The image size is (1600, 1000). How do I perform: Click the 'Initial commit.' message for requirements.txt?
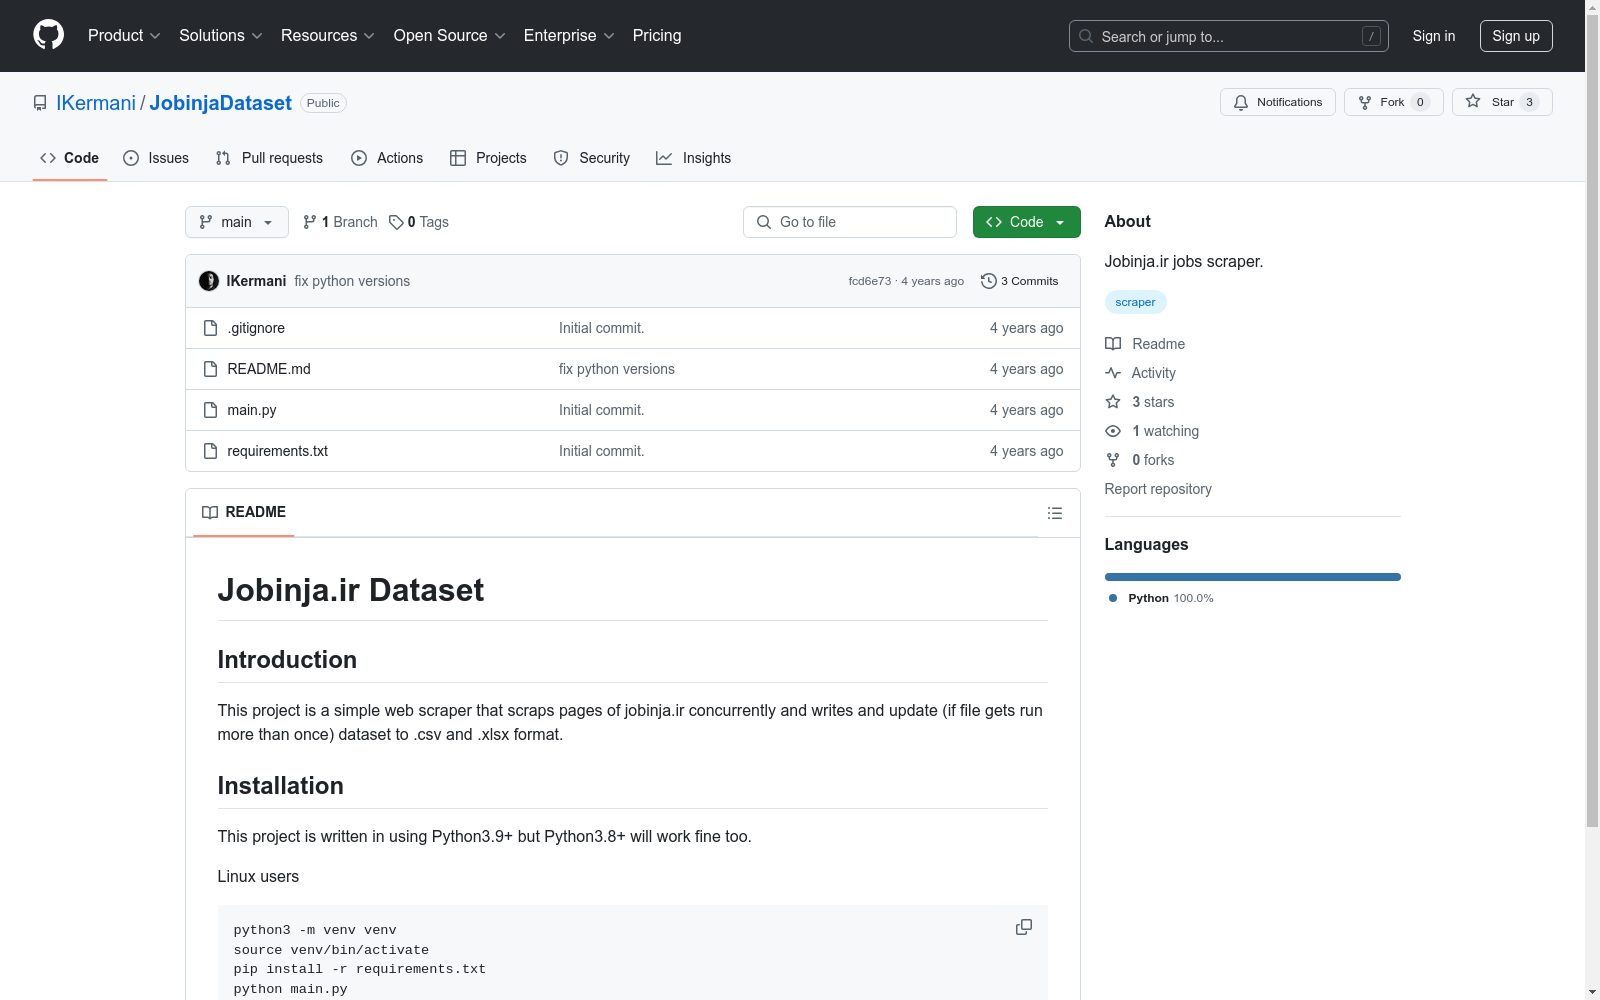[602, 451]
